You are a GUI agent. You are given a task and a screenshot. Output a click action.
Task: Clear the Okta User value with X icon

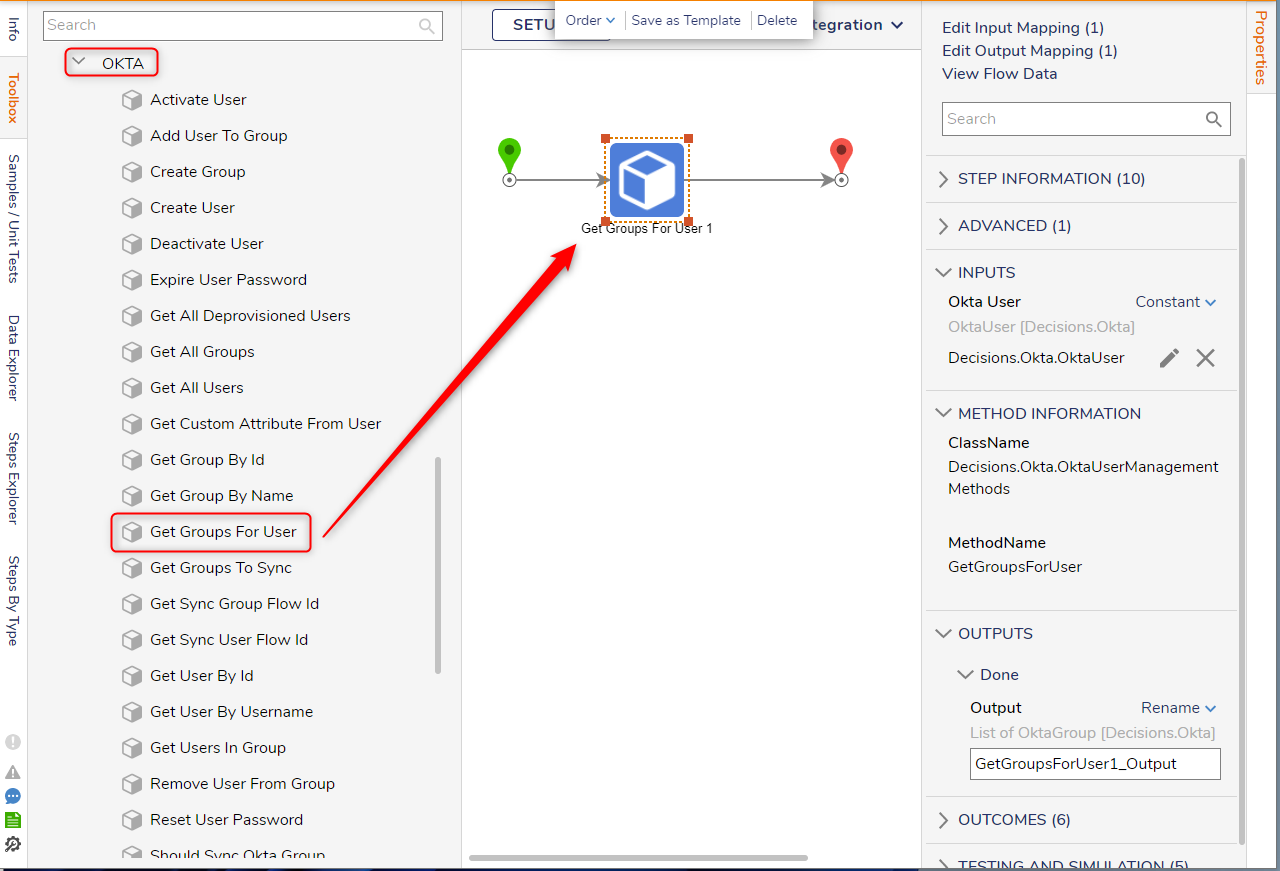point(1206,358)
